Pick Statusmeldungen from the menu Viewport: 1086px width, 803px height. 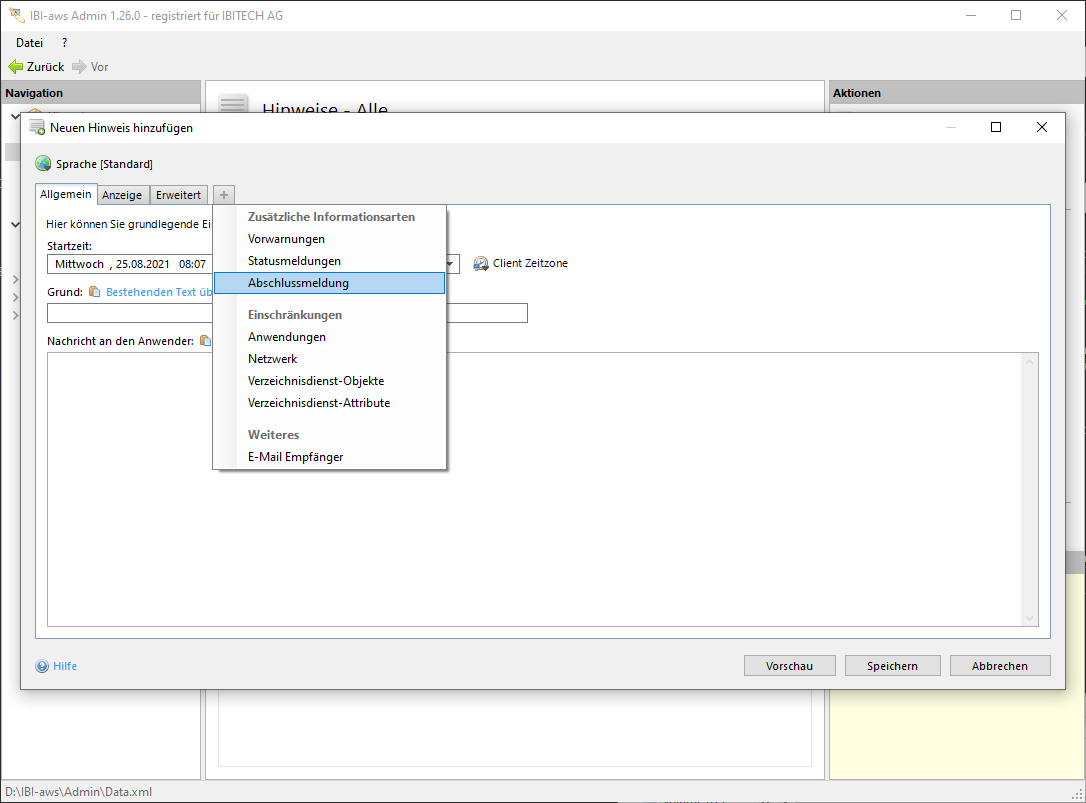(x=294, y=261)
